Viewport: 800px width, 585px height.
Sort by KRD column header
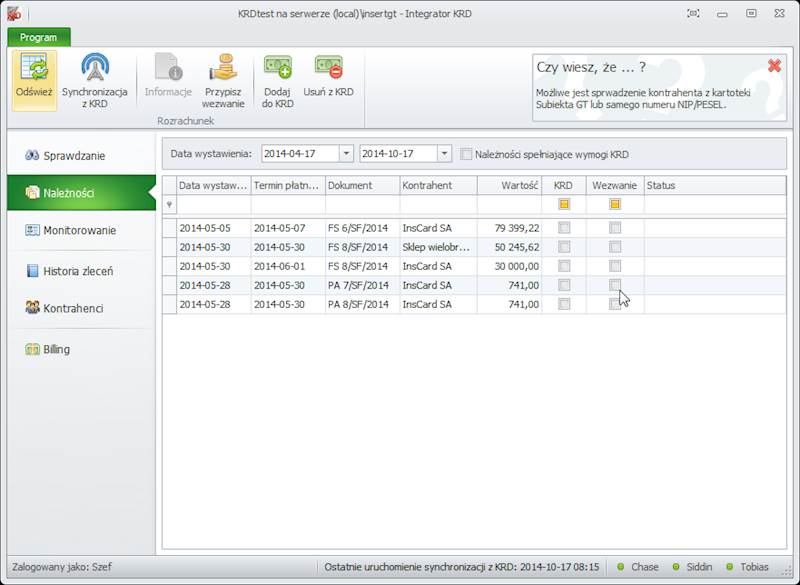pos(564,186)
